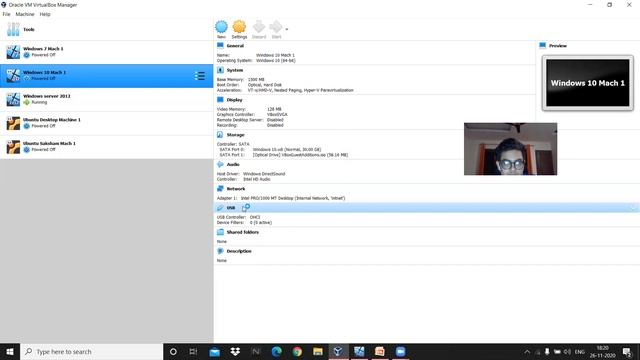
Task: Click the USB section plug icon
Action: point(220,208)
